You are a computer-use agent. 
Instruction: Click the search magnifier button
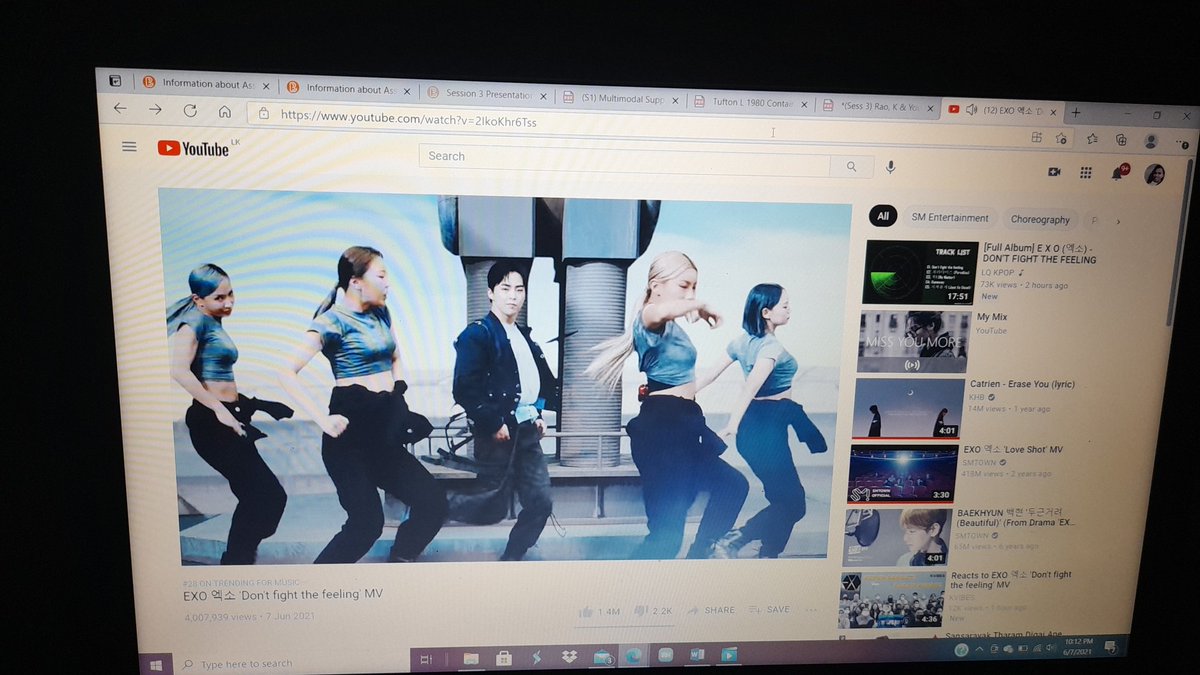click(x=851, y=167)
